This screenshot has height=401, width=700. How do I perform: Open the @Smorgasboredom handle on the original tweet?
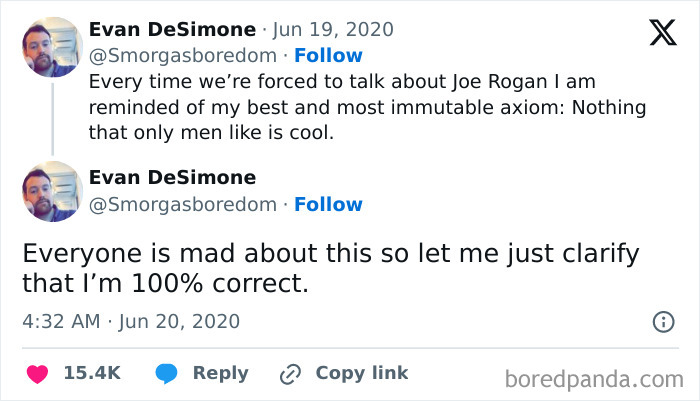(x=182, y=55)
